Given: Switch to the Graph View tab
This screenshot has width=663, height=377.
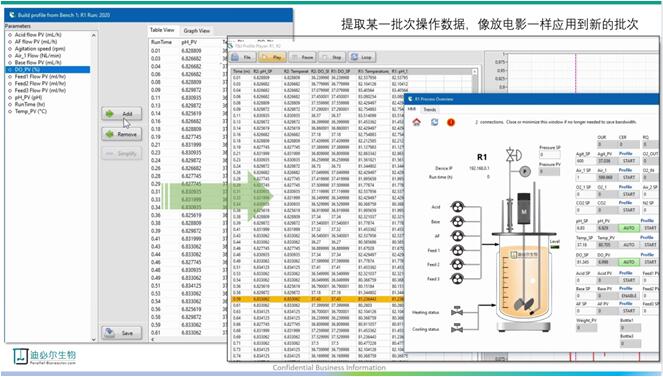Looking at the screenshot, I should (197, 31).
